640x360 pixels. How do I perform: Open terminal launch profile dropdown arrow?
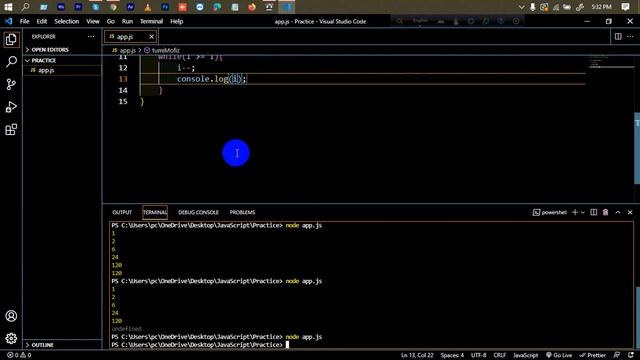coord(583,212)
